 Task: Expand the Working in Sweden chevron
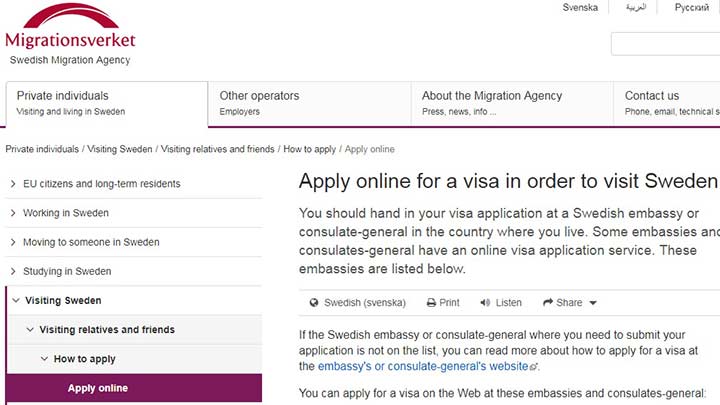(x=13, y=213)
